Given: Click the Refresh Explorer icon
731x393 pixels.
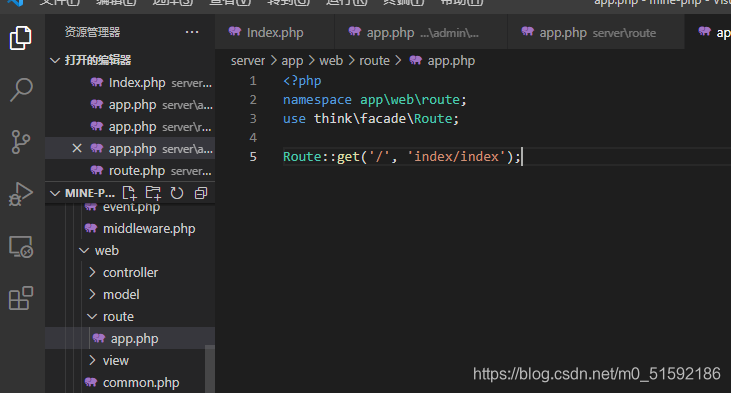Looking at the screenshot, I should coord(177,193).
